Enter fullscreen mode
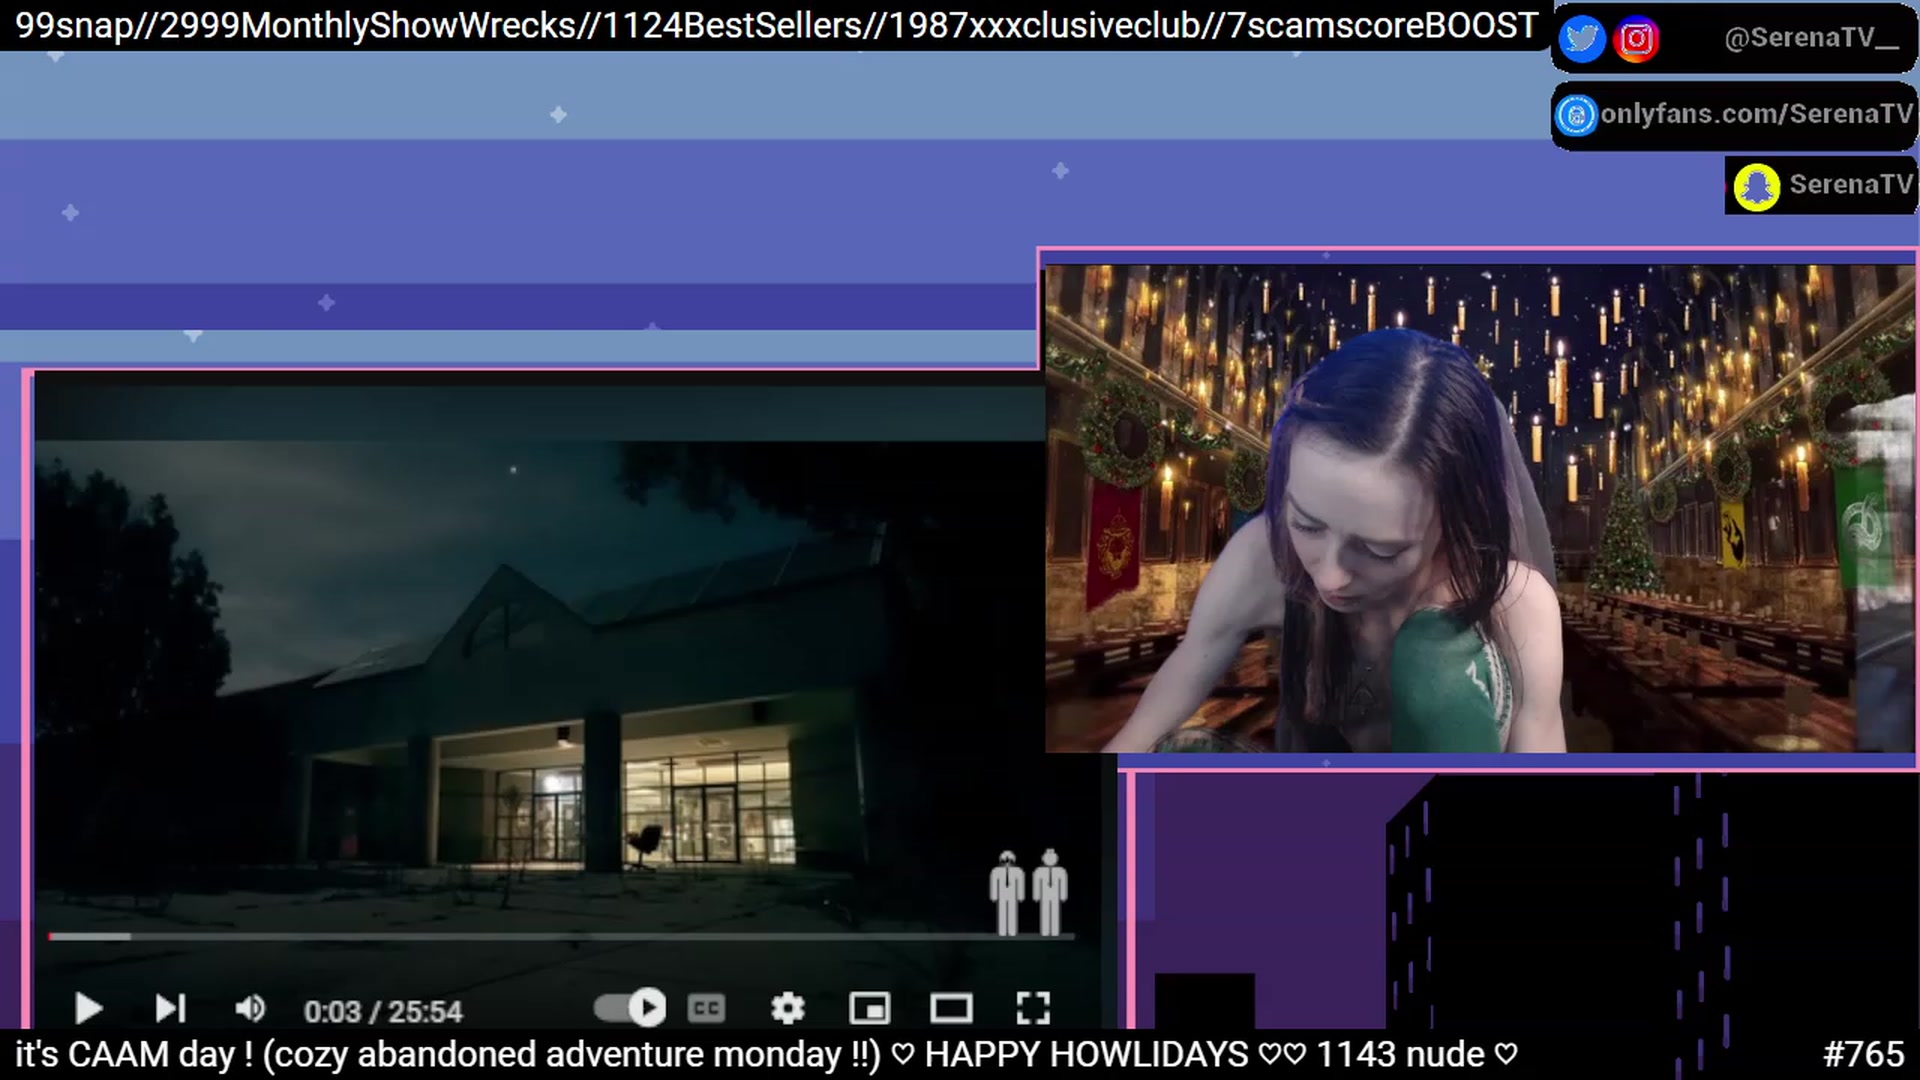Viewport: 1920px width, 1080px height. (1033, 1008)
